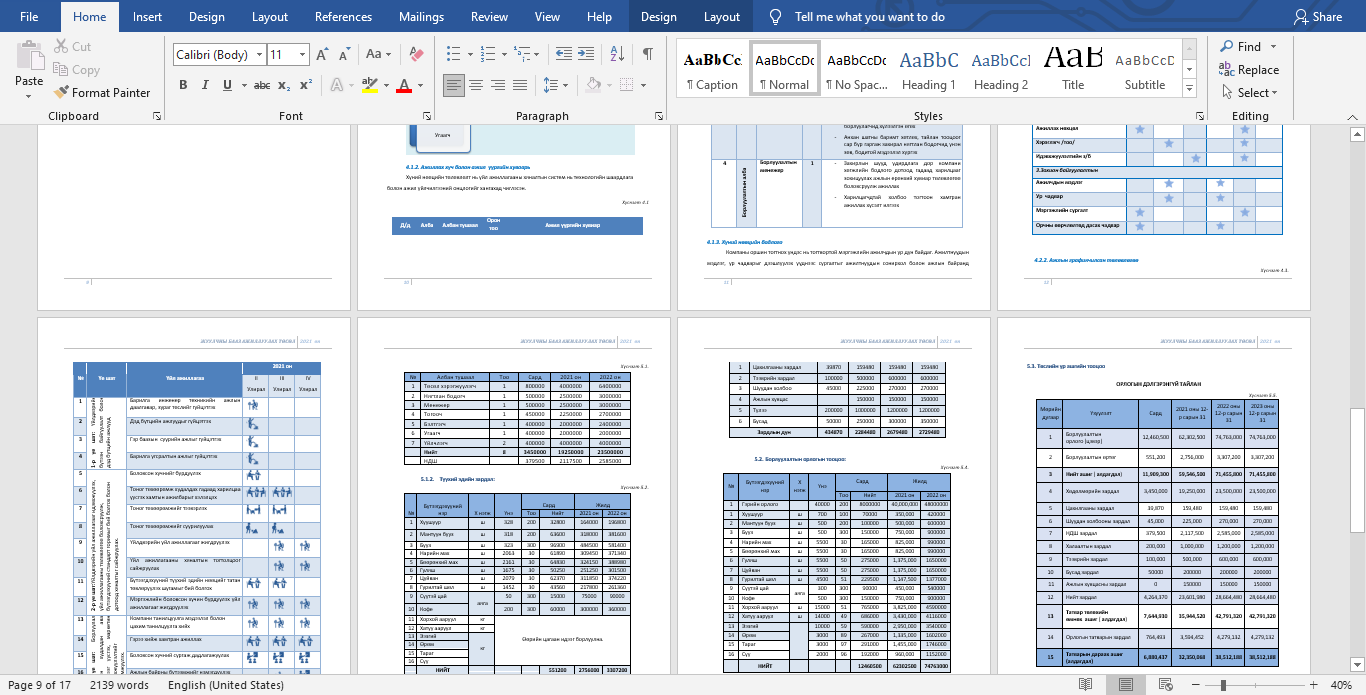Apply bullet list formatting

(x=453, y=54)
